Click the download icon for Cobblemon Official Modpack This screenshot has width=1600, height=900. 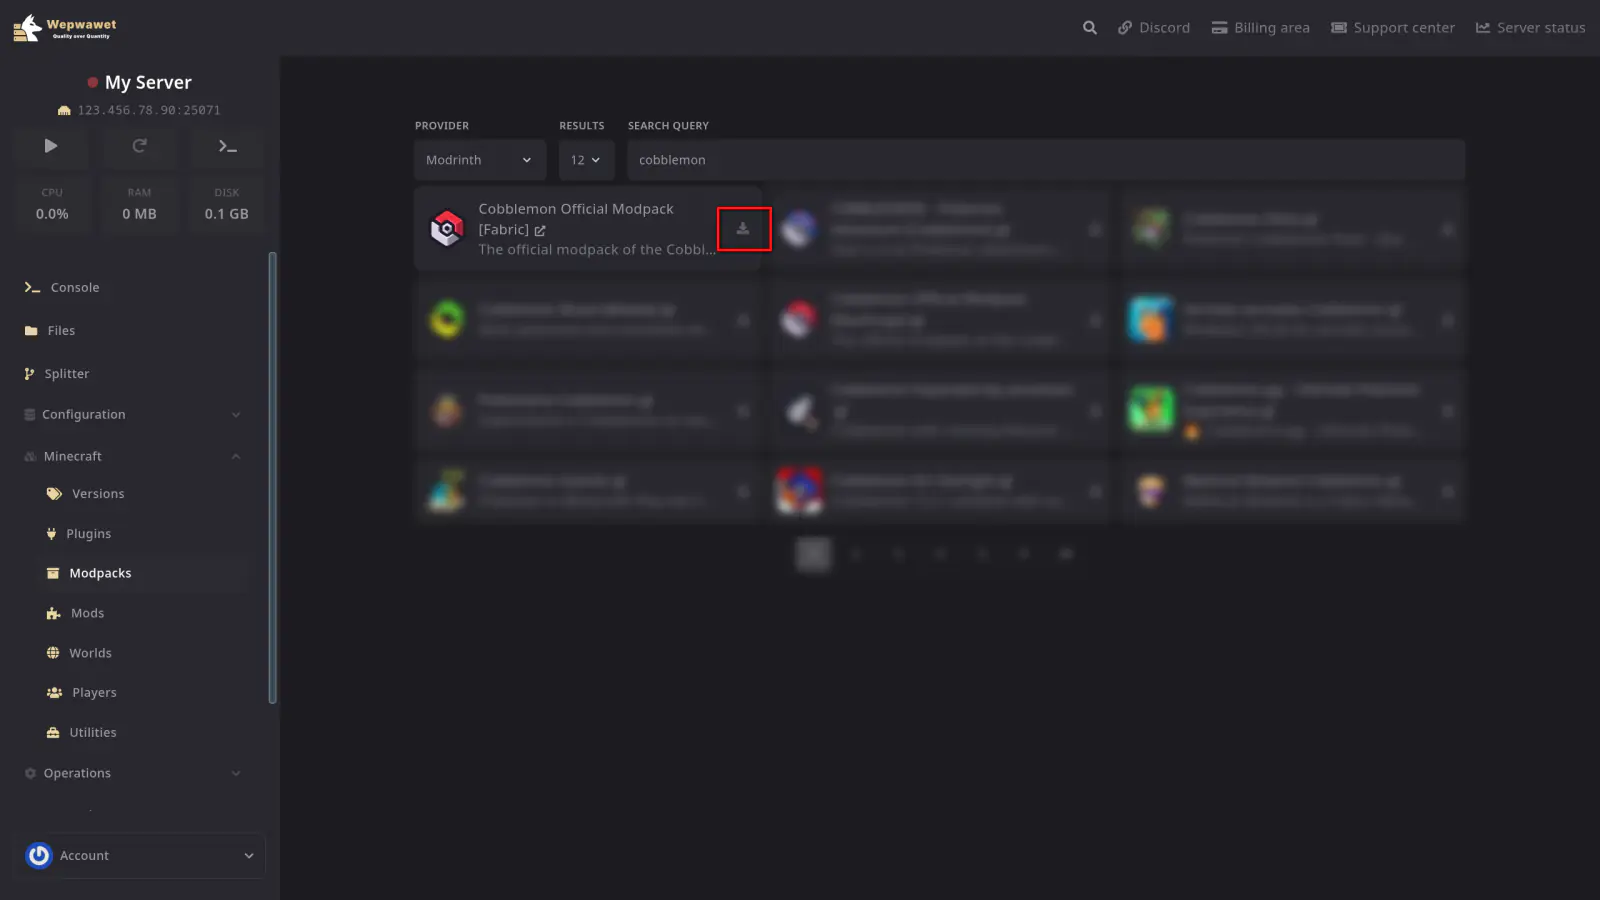coord(743,229)
